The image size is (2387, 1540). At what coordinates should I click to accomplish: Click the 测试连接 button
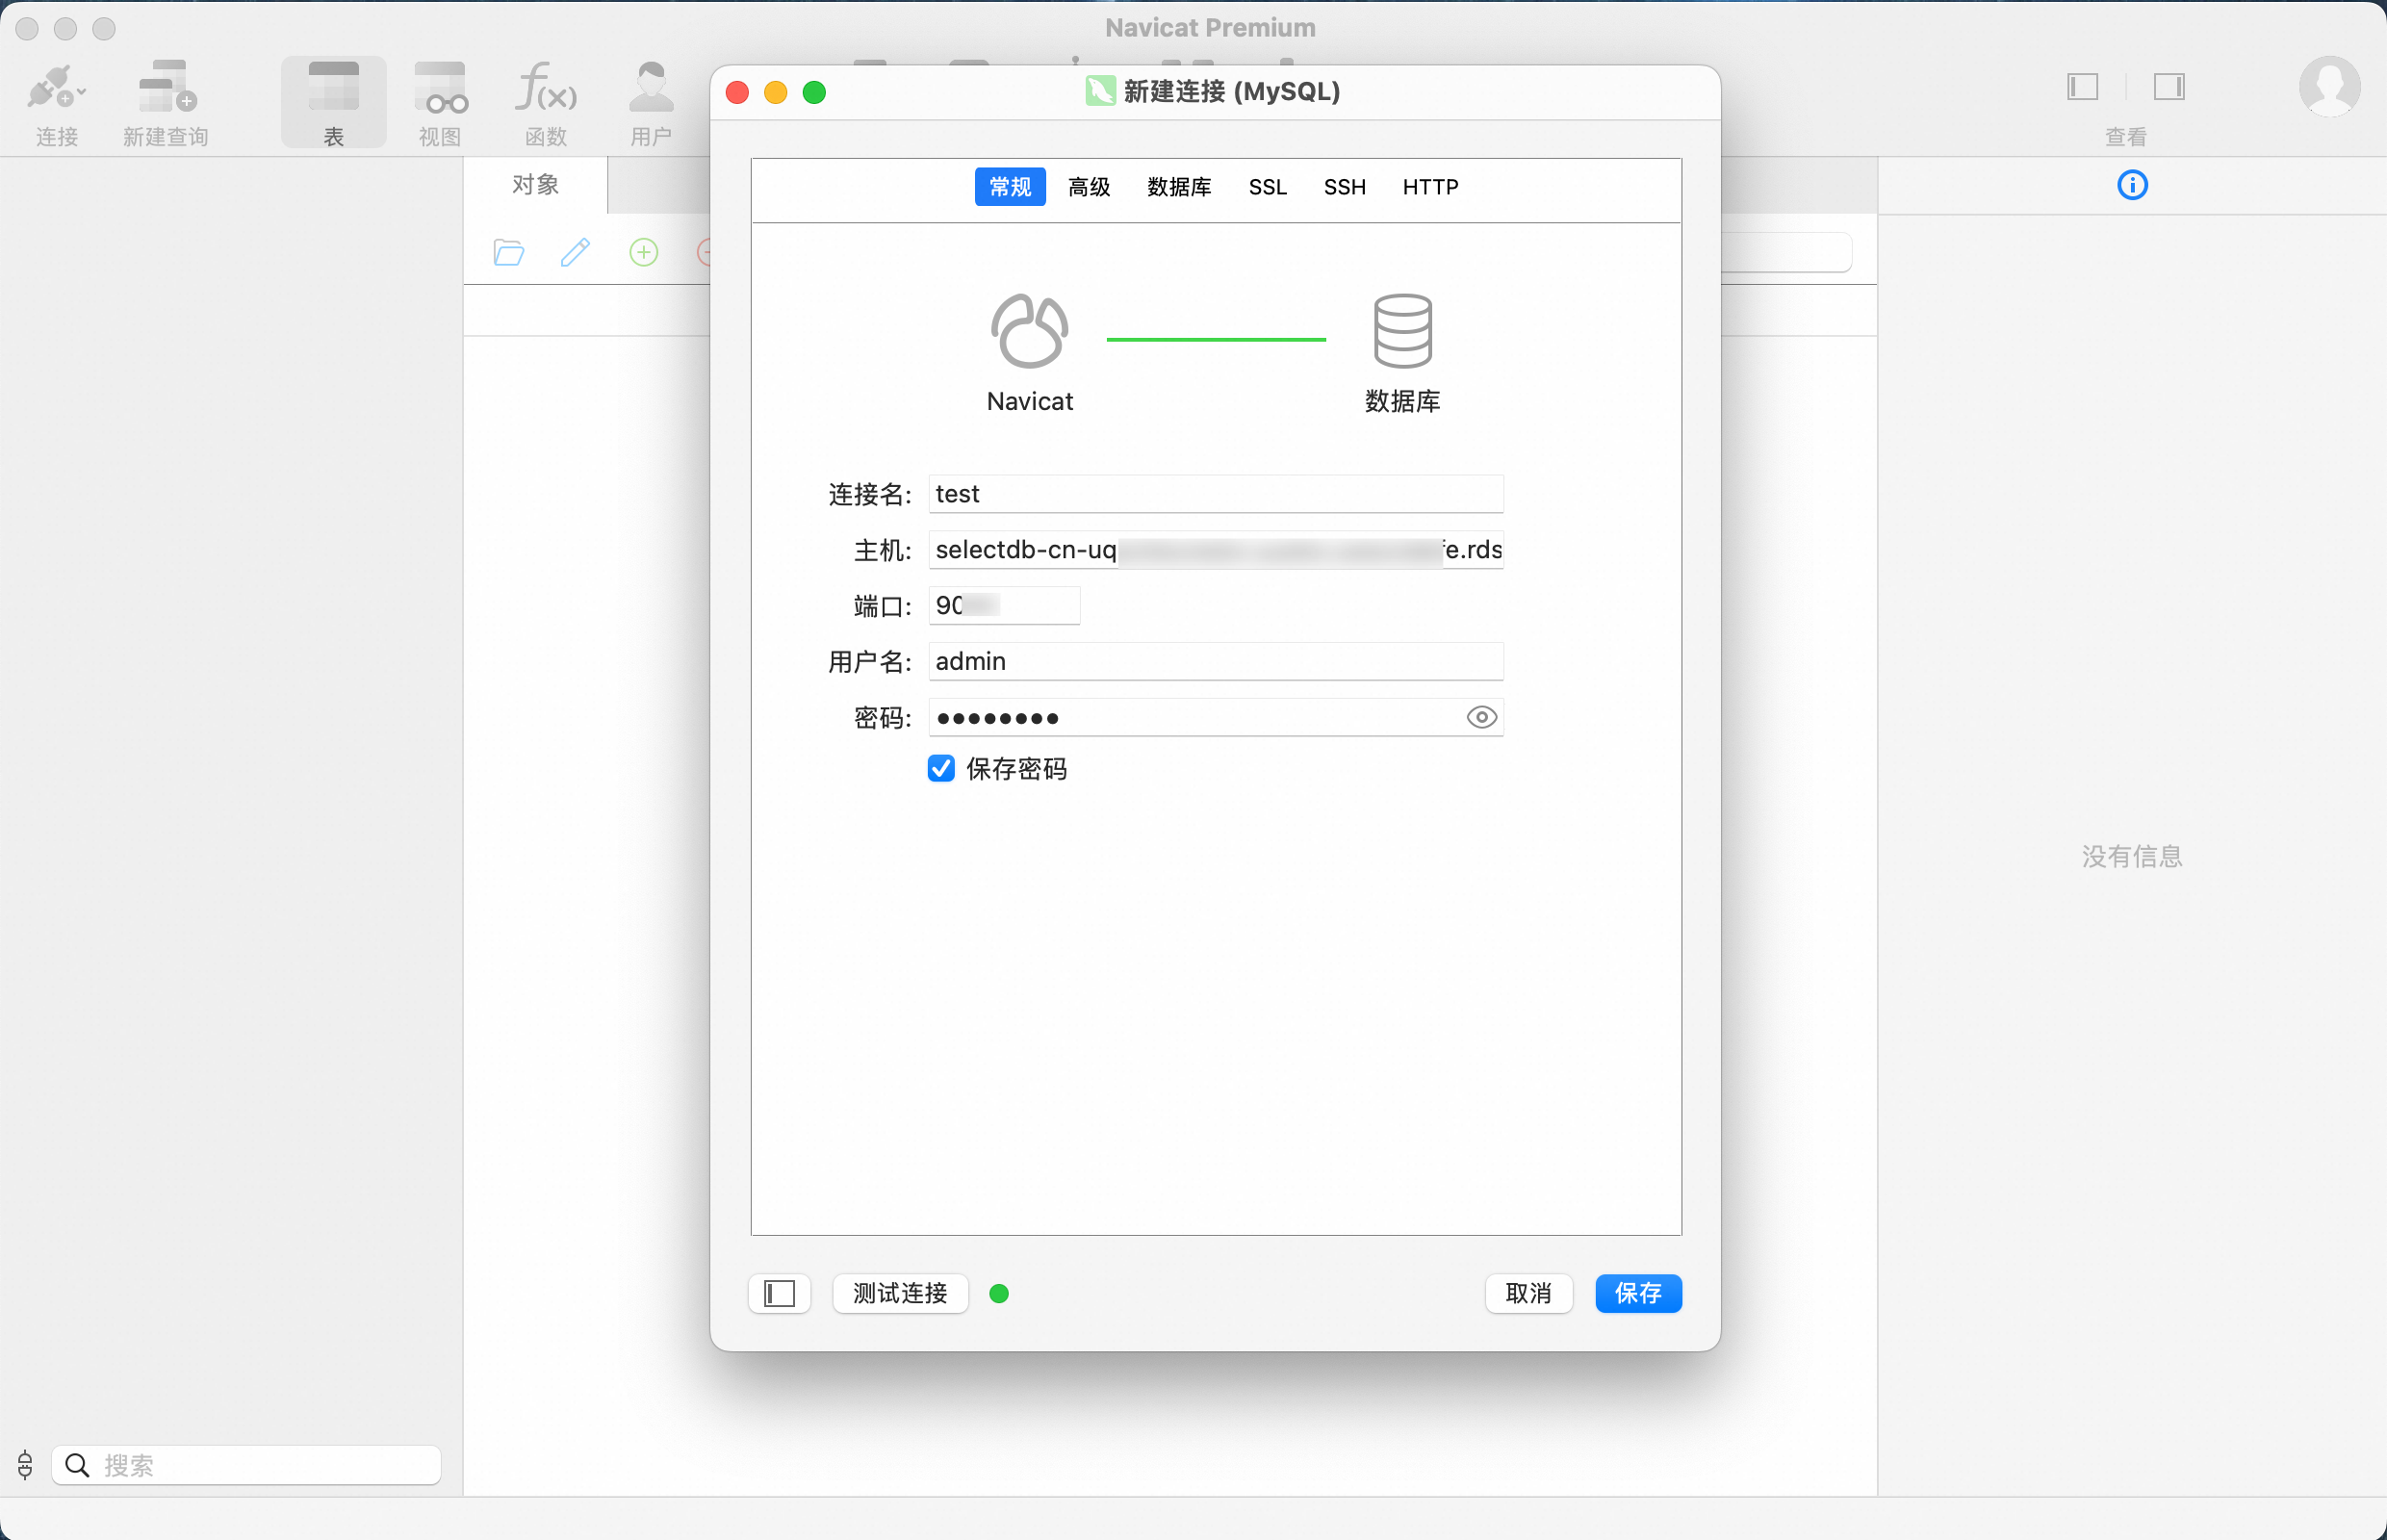click(900, 1293)
